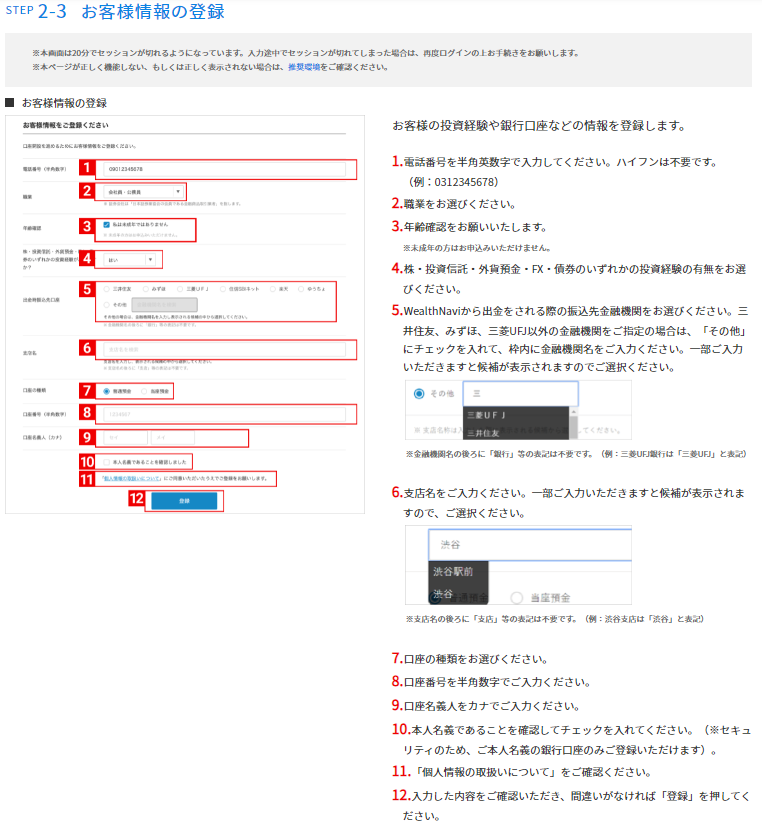Toggle the age confirmation checkbox in the form

tap(106, 225)
